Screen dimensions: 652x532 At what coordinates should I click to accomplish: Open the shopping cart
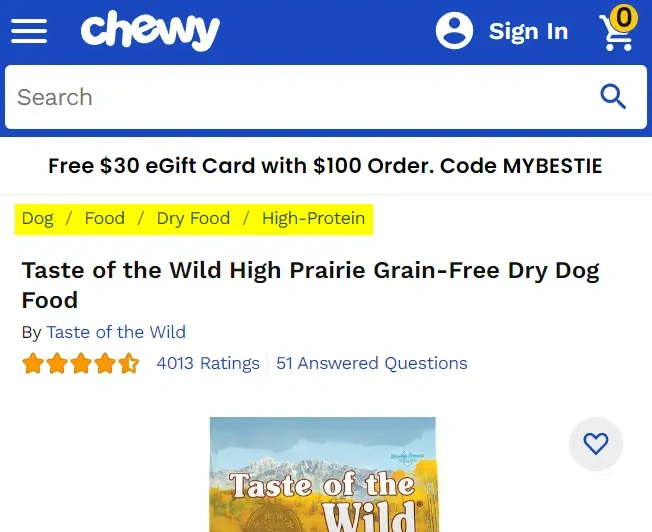(x=615, y=35)
